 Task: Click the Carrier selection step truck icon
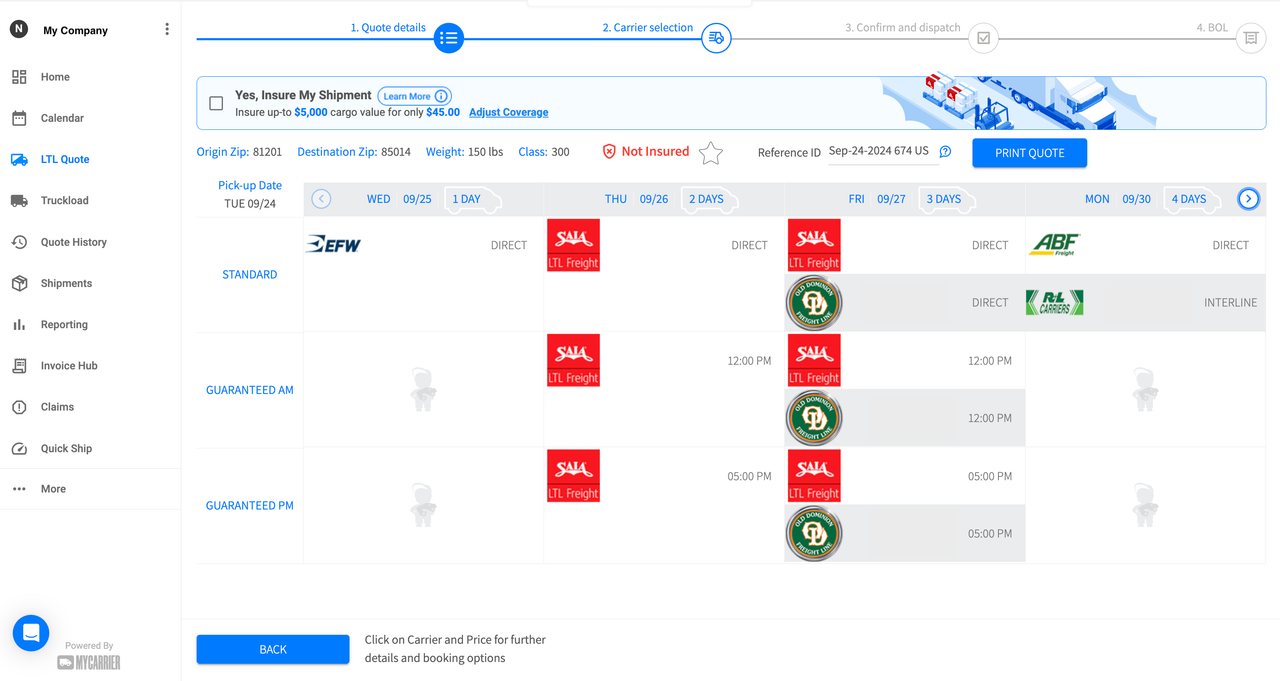[716, 38]
